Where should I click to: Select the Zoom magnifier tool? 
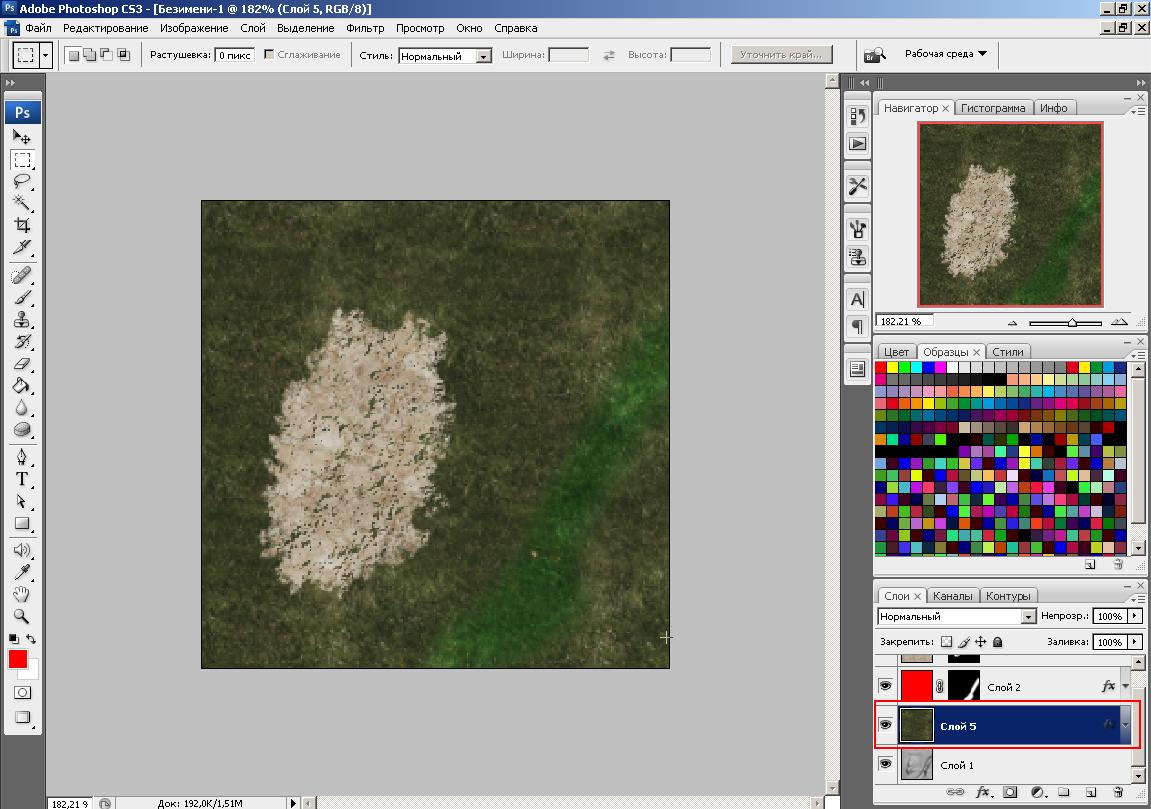pos(22,616)
